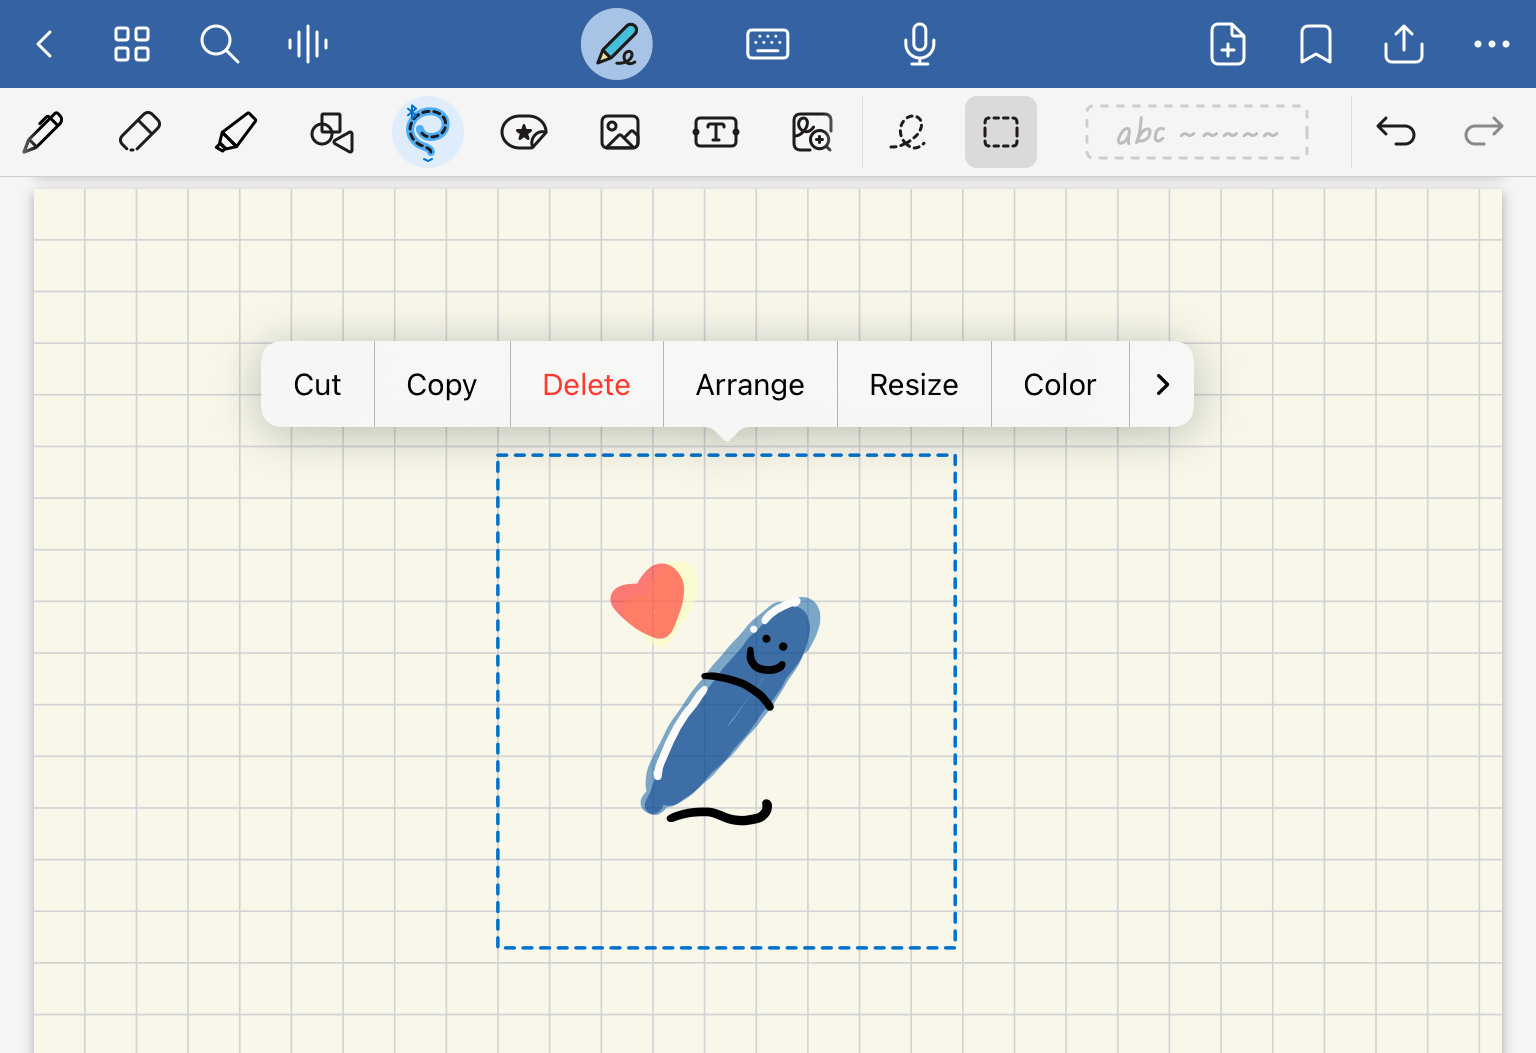Image resolution: width=1536 pixels, height=1053 pixels.
Task: Change the selection color via Color
Action: pos(1060,384)
